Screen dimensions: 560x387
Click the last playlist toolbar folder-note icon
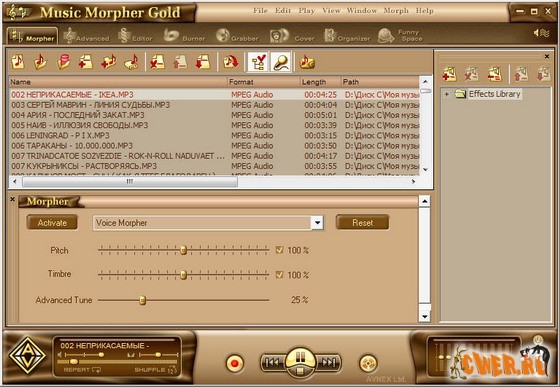[306, 62]
